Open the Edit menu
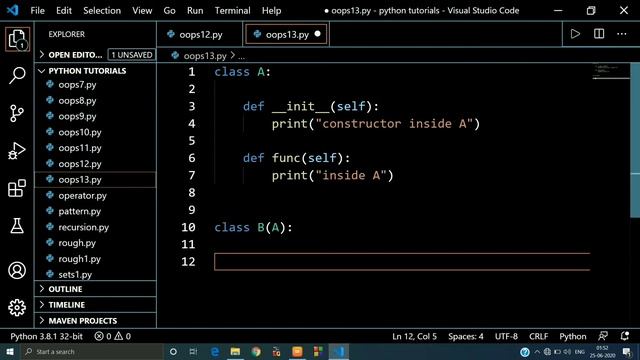 coord(64,10)
